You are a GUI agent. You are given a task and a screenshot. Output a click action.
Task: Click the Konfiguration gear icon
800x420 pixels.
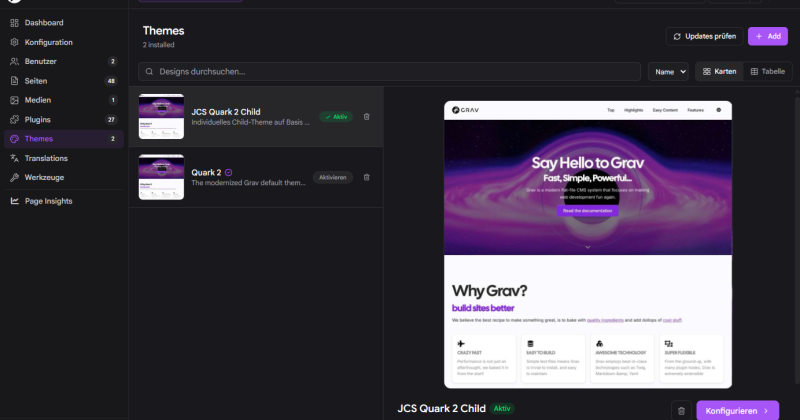[x=14, y=42]
